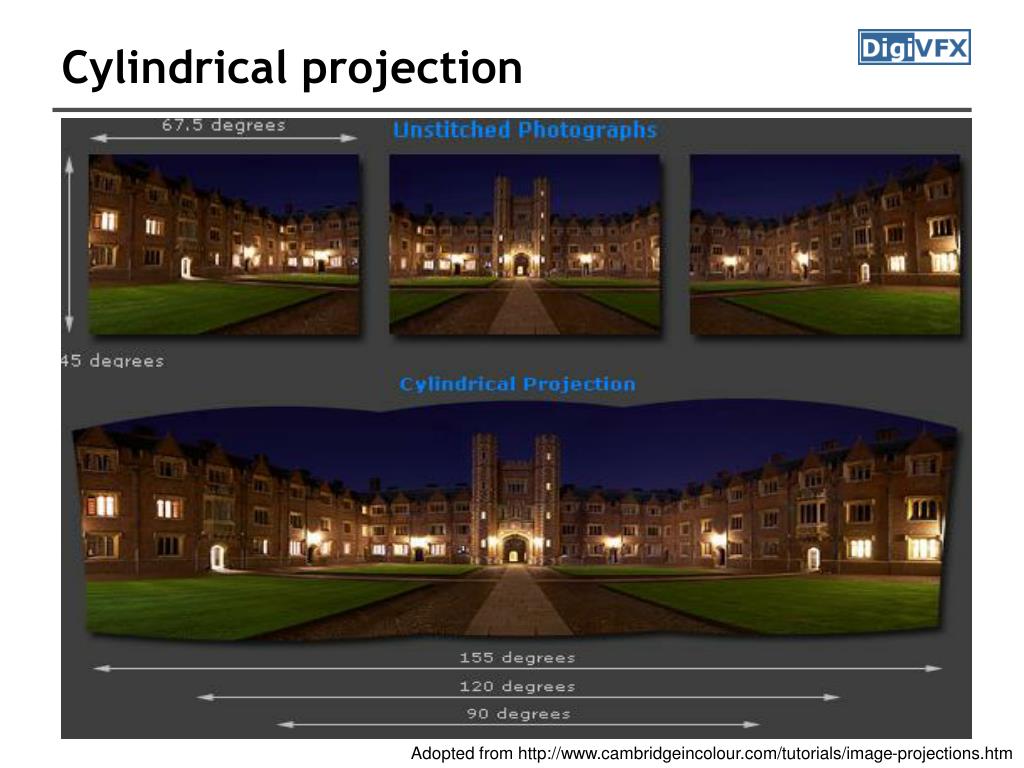Click the Cylindrical projection slide title
The image size is (1024, 768).
coord(292,69)
